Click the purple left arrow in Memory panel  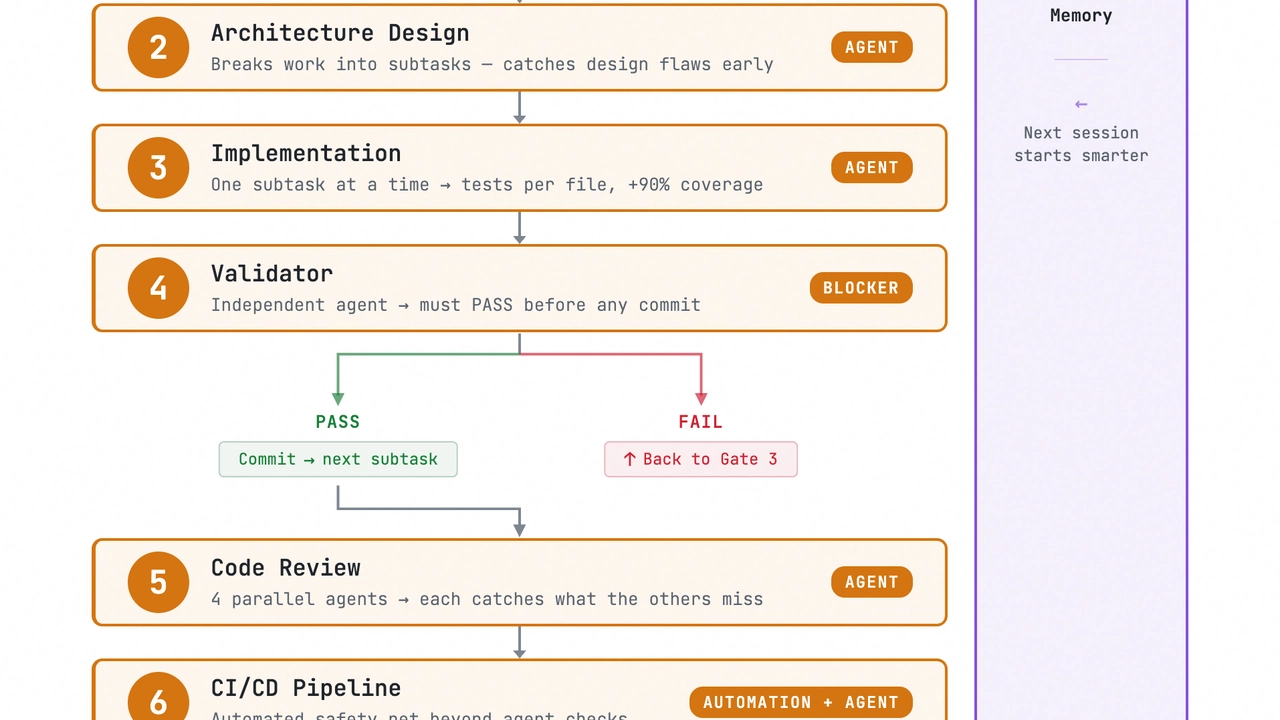[x=1081, y=104]
